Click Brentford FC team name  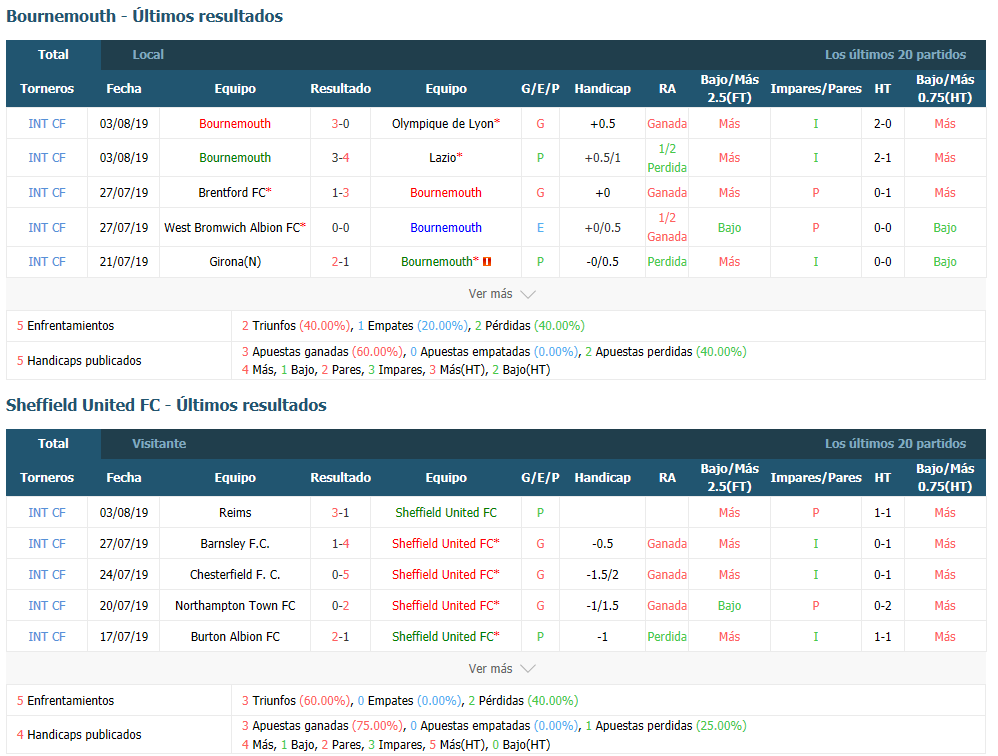[x=232, y=192]
